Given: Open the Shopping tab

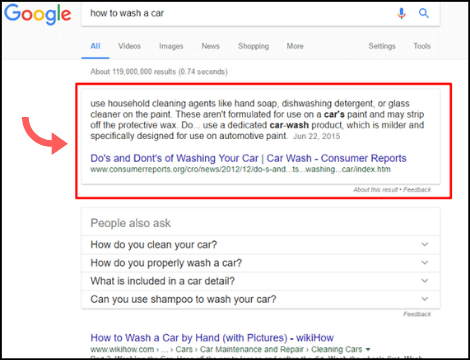Looking at the screenshot, I should pos(253,46).
